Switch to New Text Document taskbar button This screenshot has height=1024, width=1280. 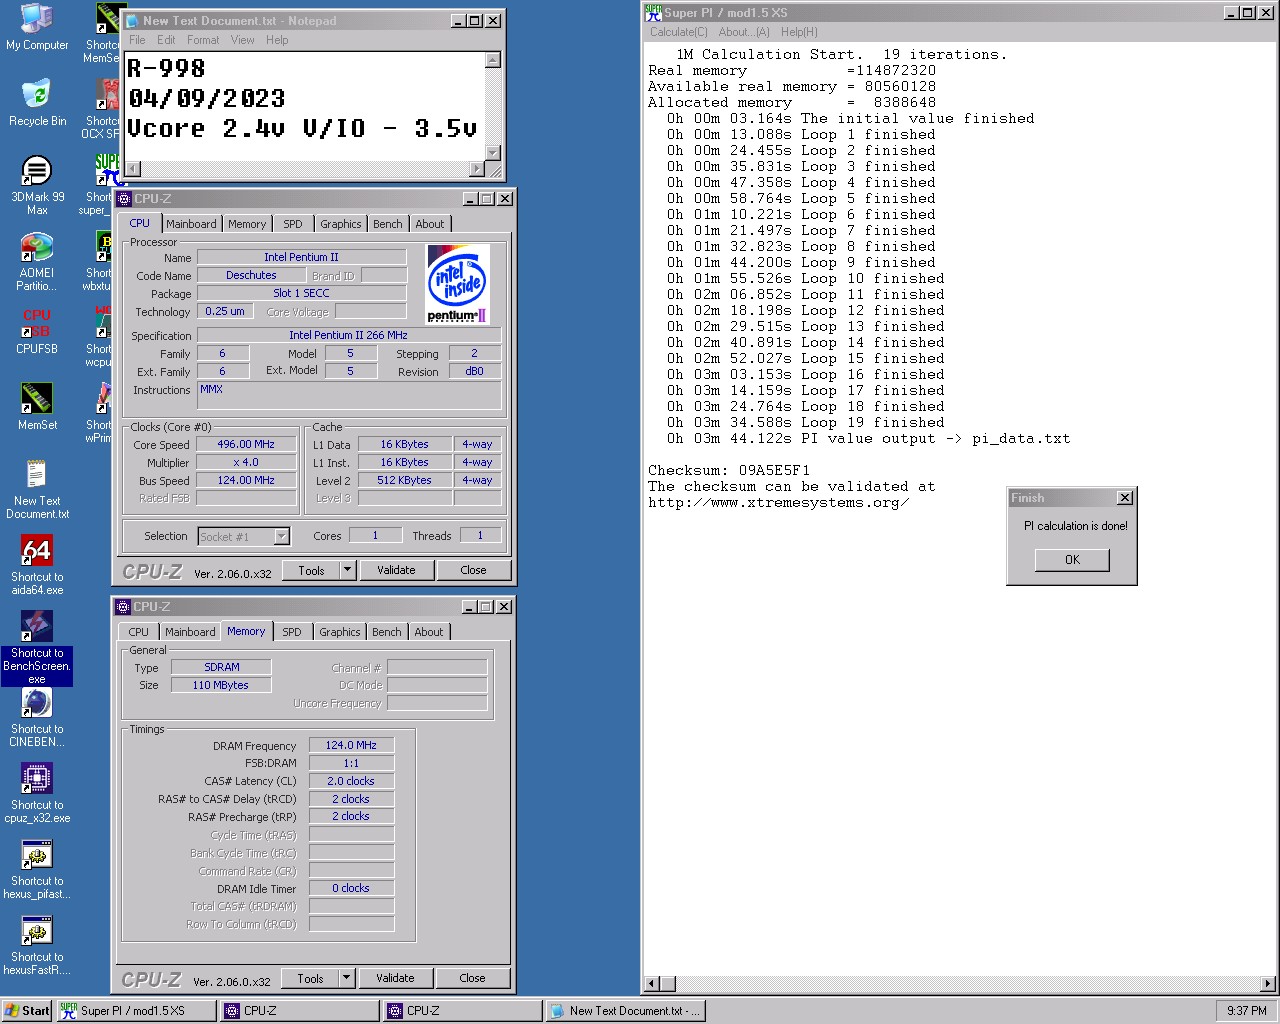tap(626, 1011)
